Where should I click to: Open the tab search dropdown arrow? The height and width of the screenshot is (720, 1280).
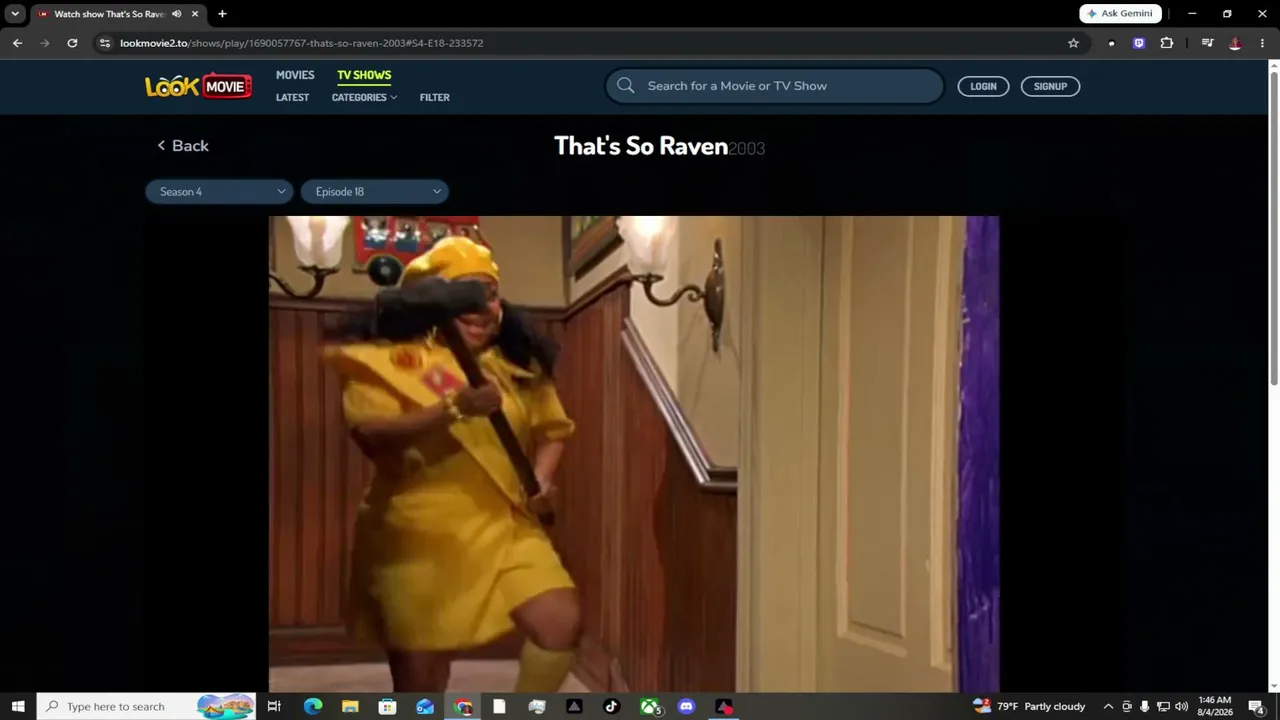point(15,14)
